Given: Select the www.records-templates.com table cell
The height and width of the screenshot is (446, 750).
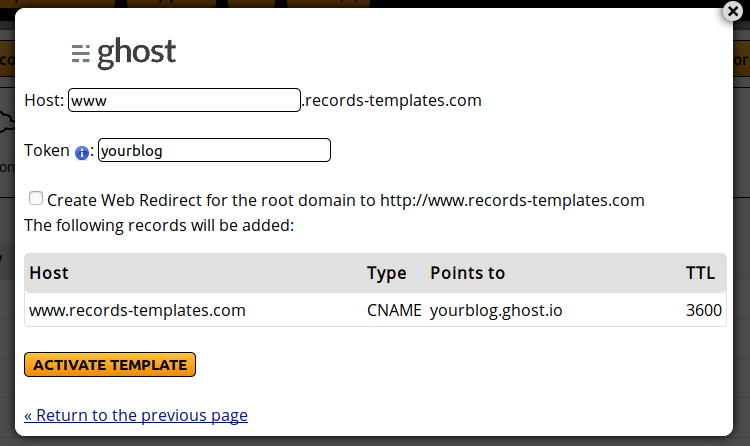Looking at the screenshot, I should pos(137,310).
